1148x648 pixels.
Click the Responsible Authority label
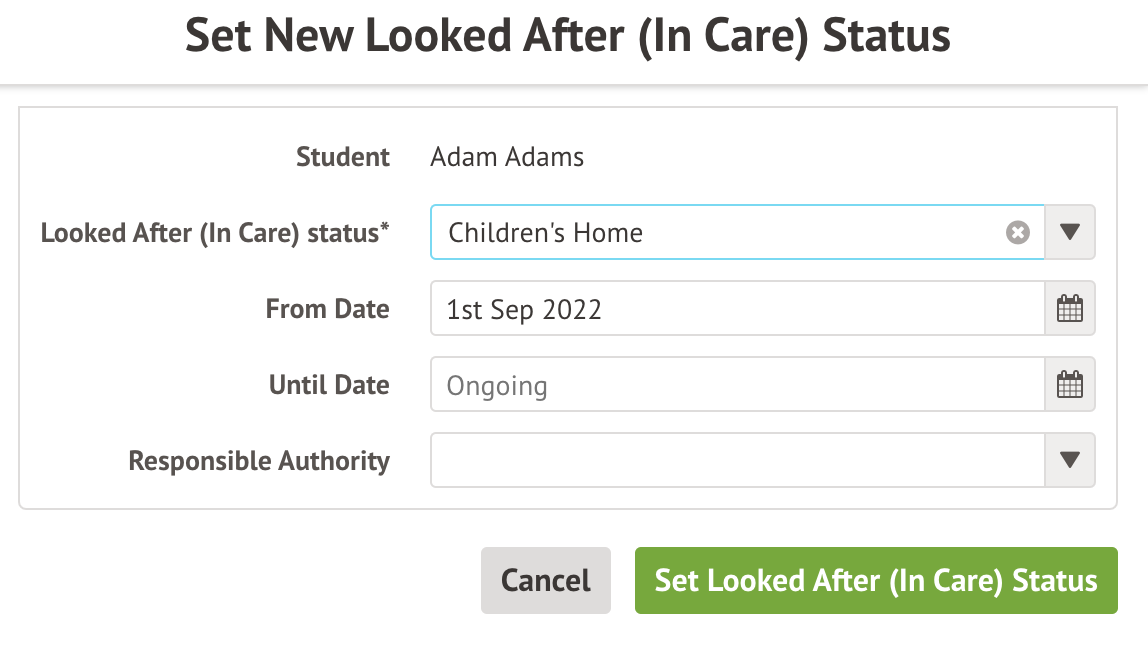pyautogui.click(x=259, y=461)
